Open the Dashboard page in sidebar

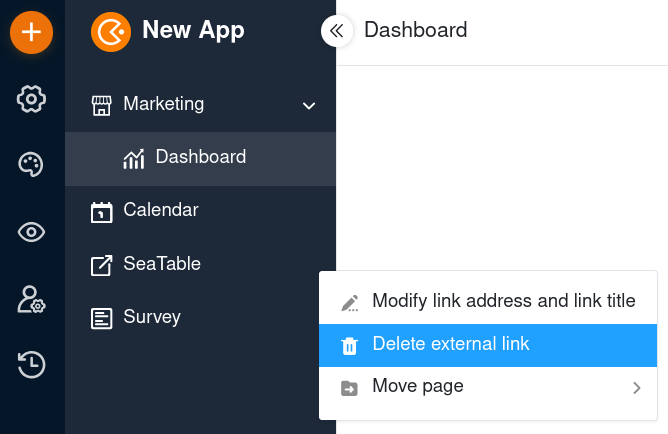[x=200, y=158]
